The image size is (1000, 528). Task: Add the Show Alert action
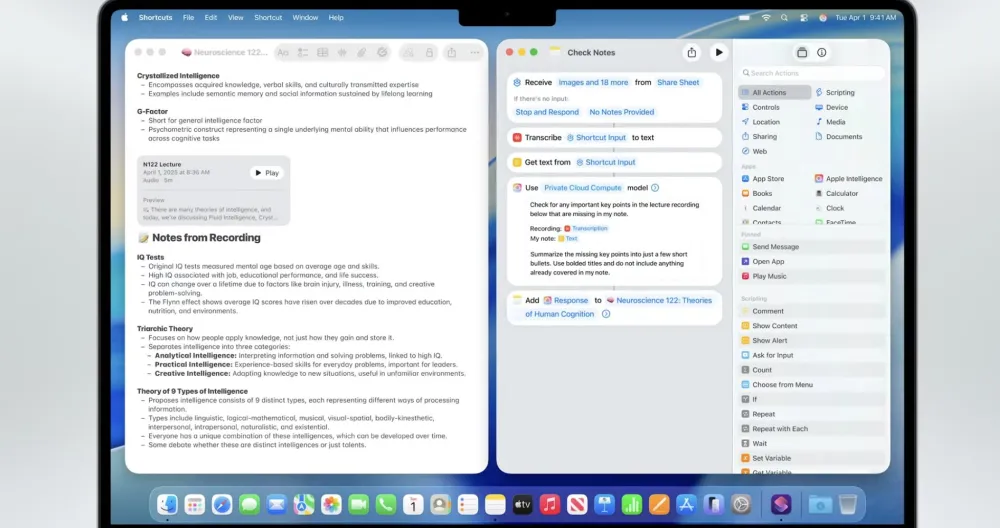coord(811,341)
